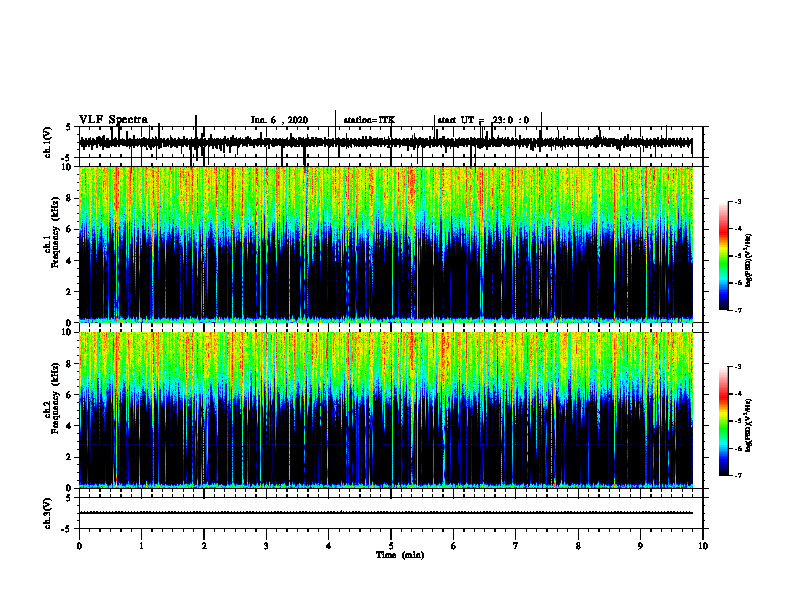Click inside the ch.2 spectrogram plot

[386, 410]
